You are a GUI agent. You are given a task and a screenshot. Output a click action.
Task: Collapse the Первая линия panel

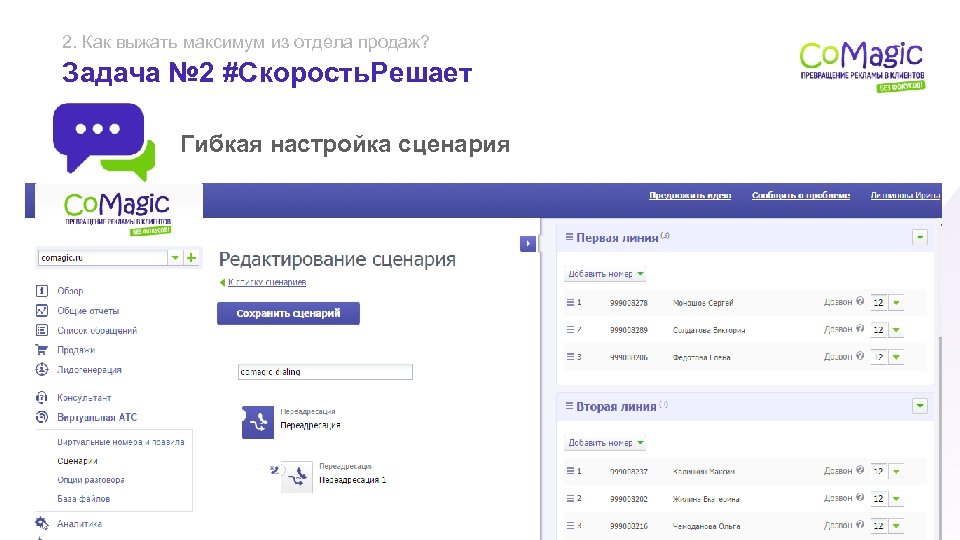point(920,238)
